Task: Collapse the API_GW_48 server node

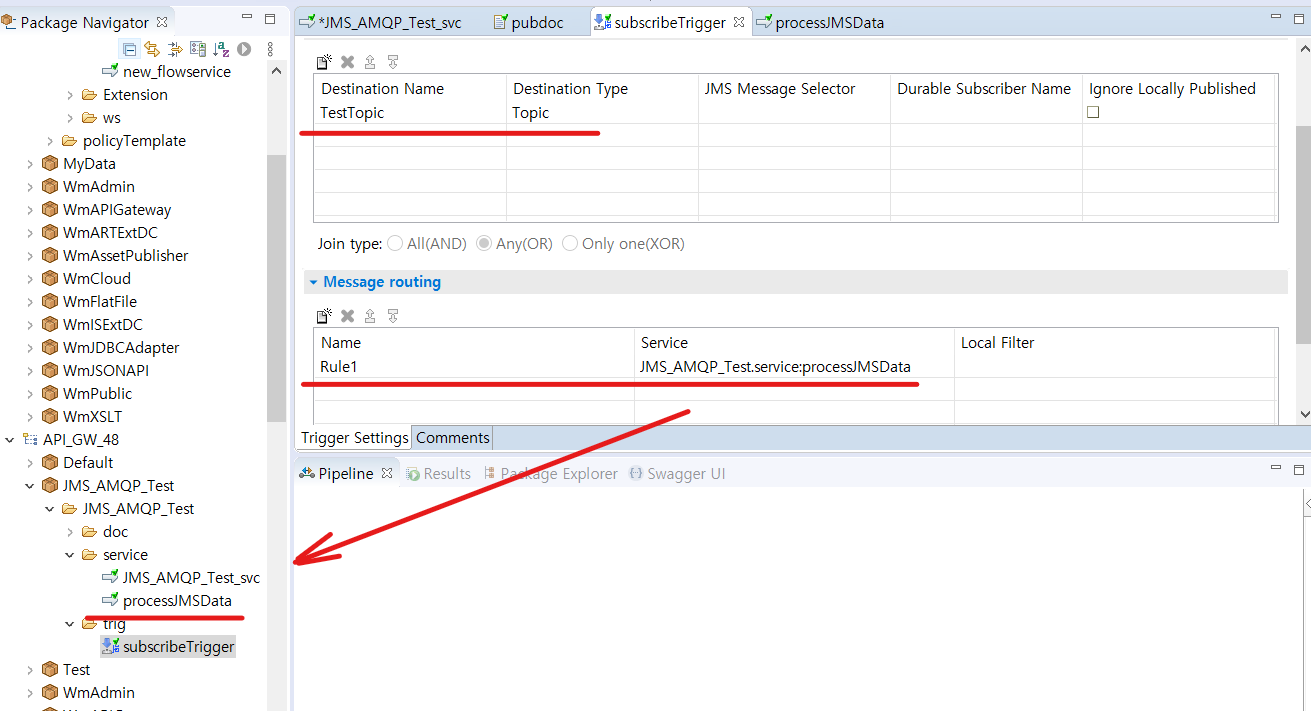Action: click(x=10, y=440)
